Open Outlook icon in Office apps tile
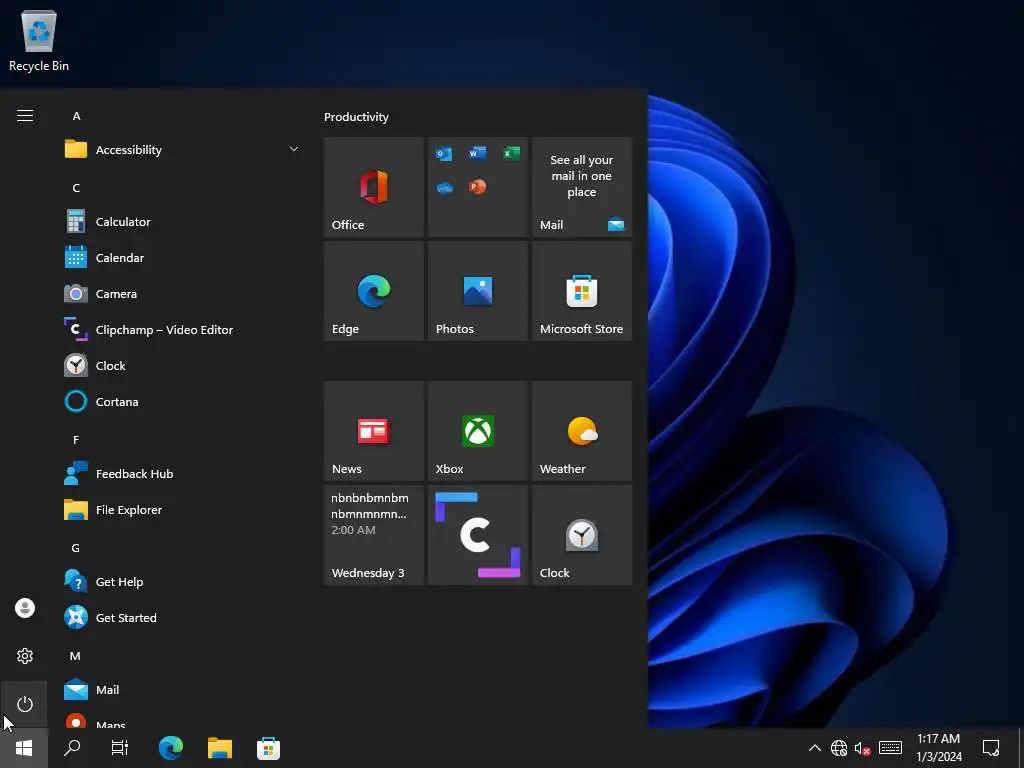The width and height of the screenshot is (1024, 768). tap(444, 154)
